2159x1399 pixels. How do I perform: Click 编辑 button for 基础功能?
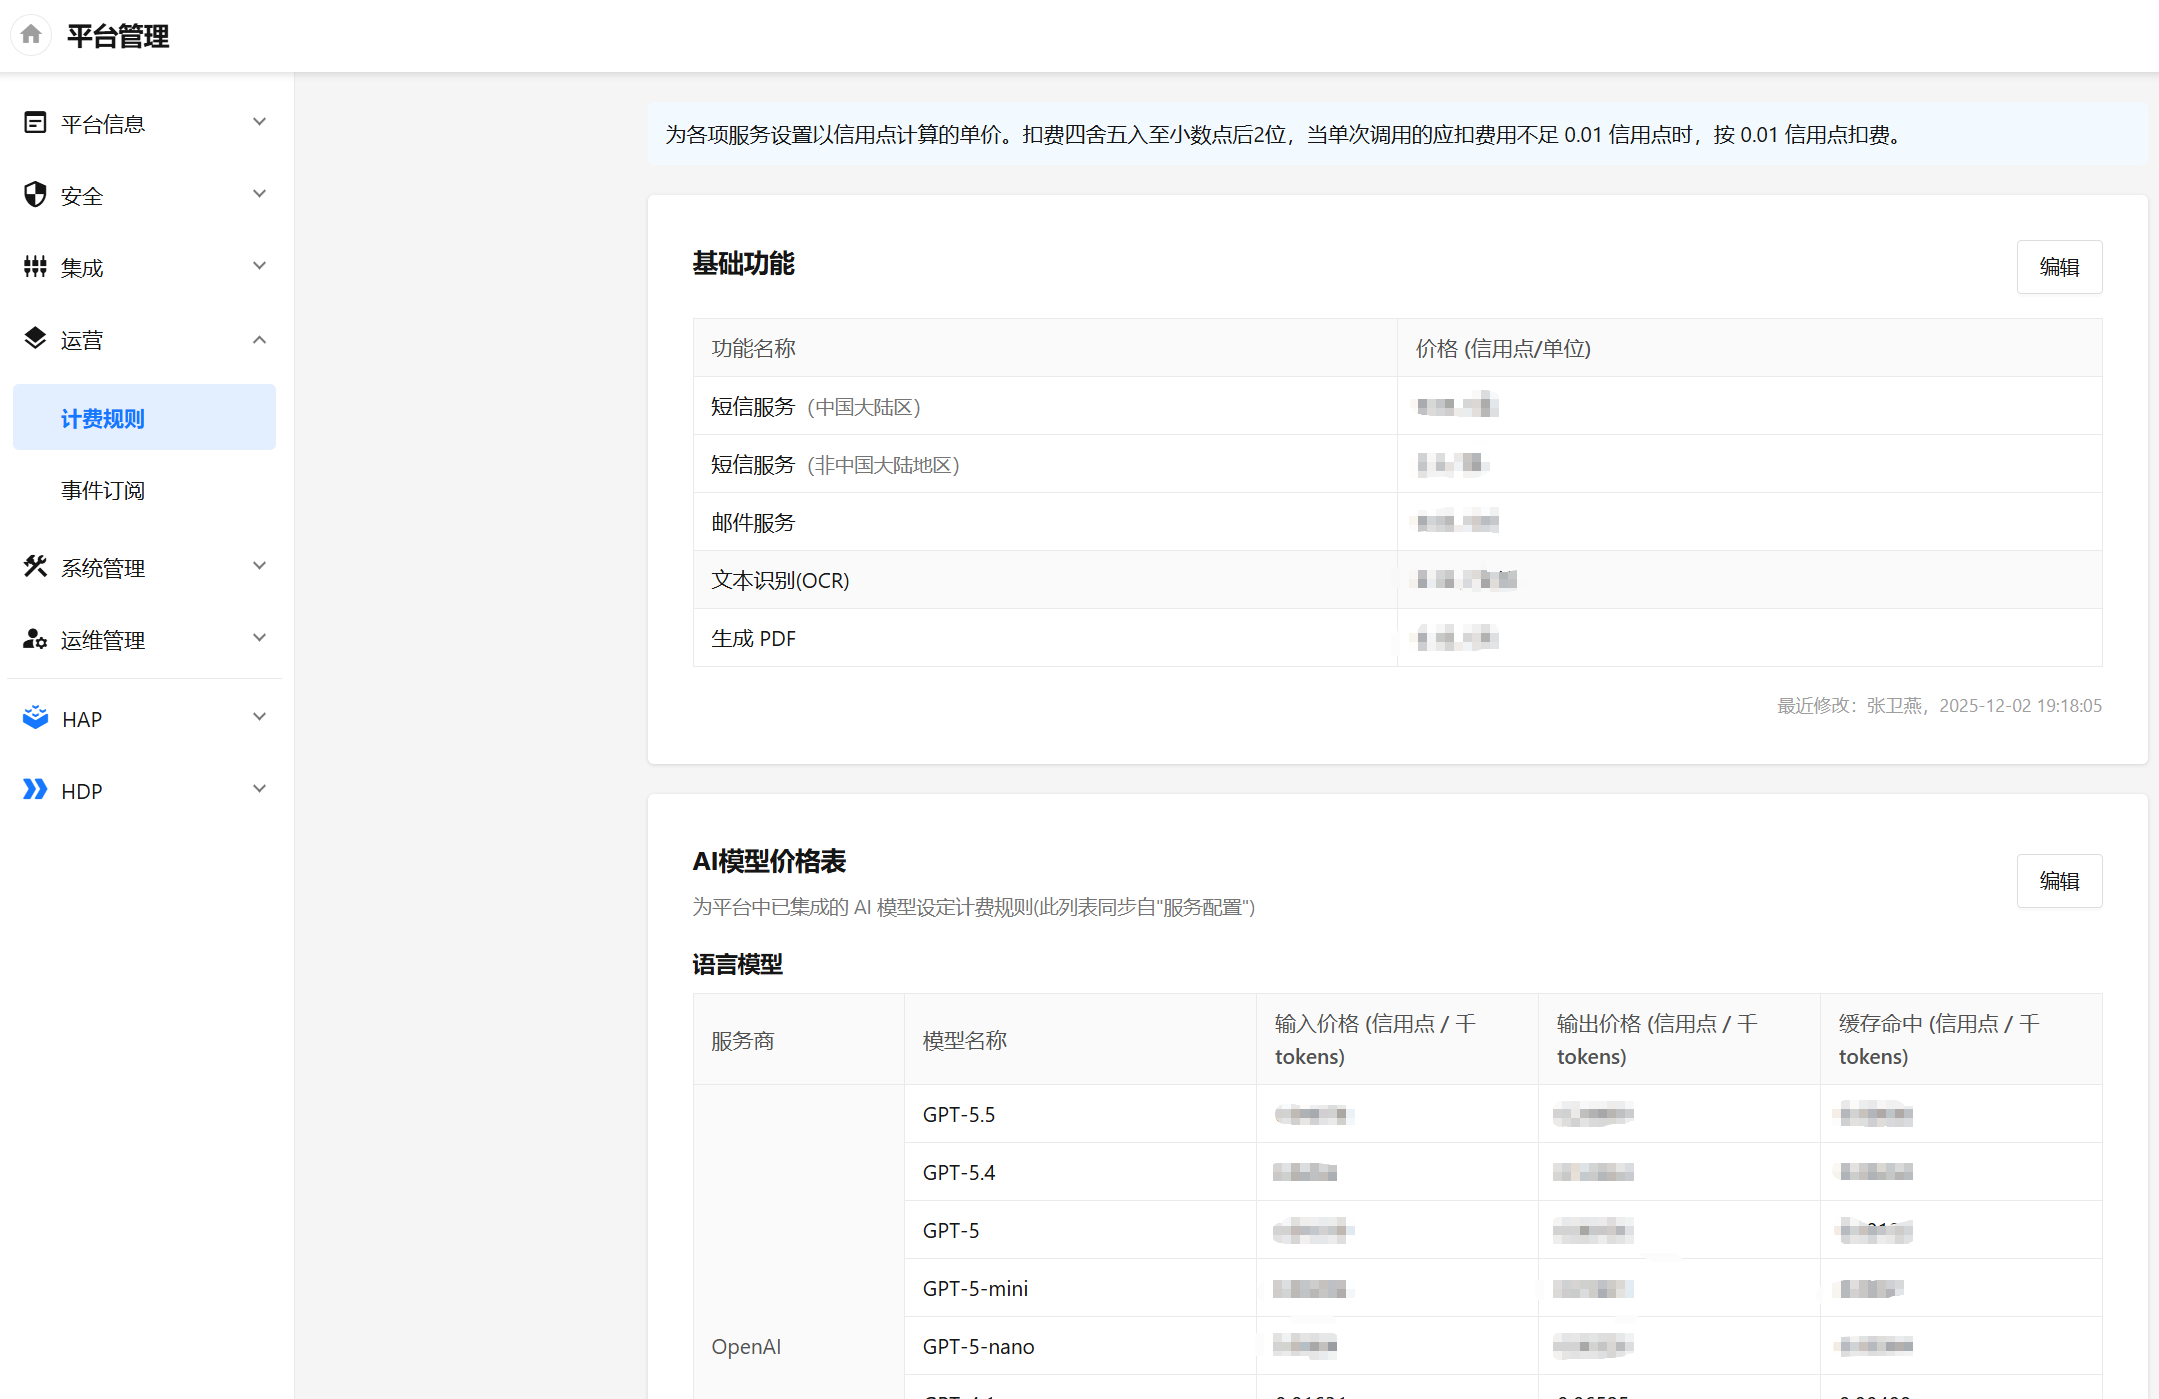click(x=2059, y=267)
